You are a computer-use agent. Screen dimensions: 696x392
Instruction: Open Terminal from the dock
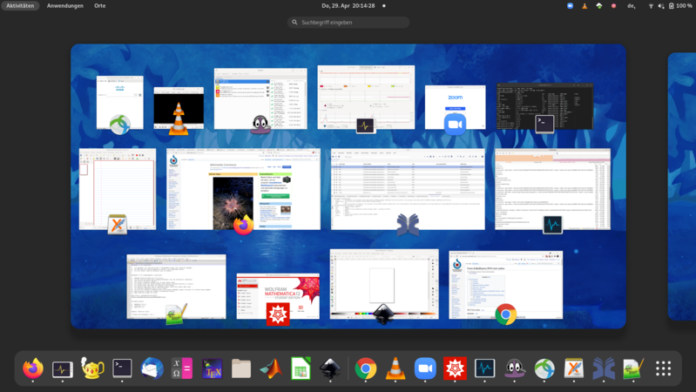[x=122, y=368]
